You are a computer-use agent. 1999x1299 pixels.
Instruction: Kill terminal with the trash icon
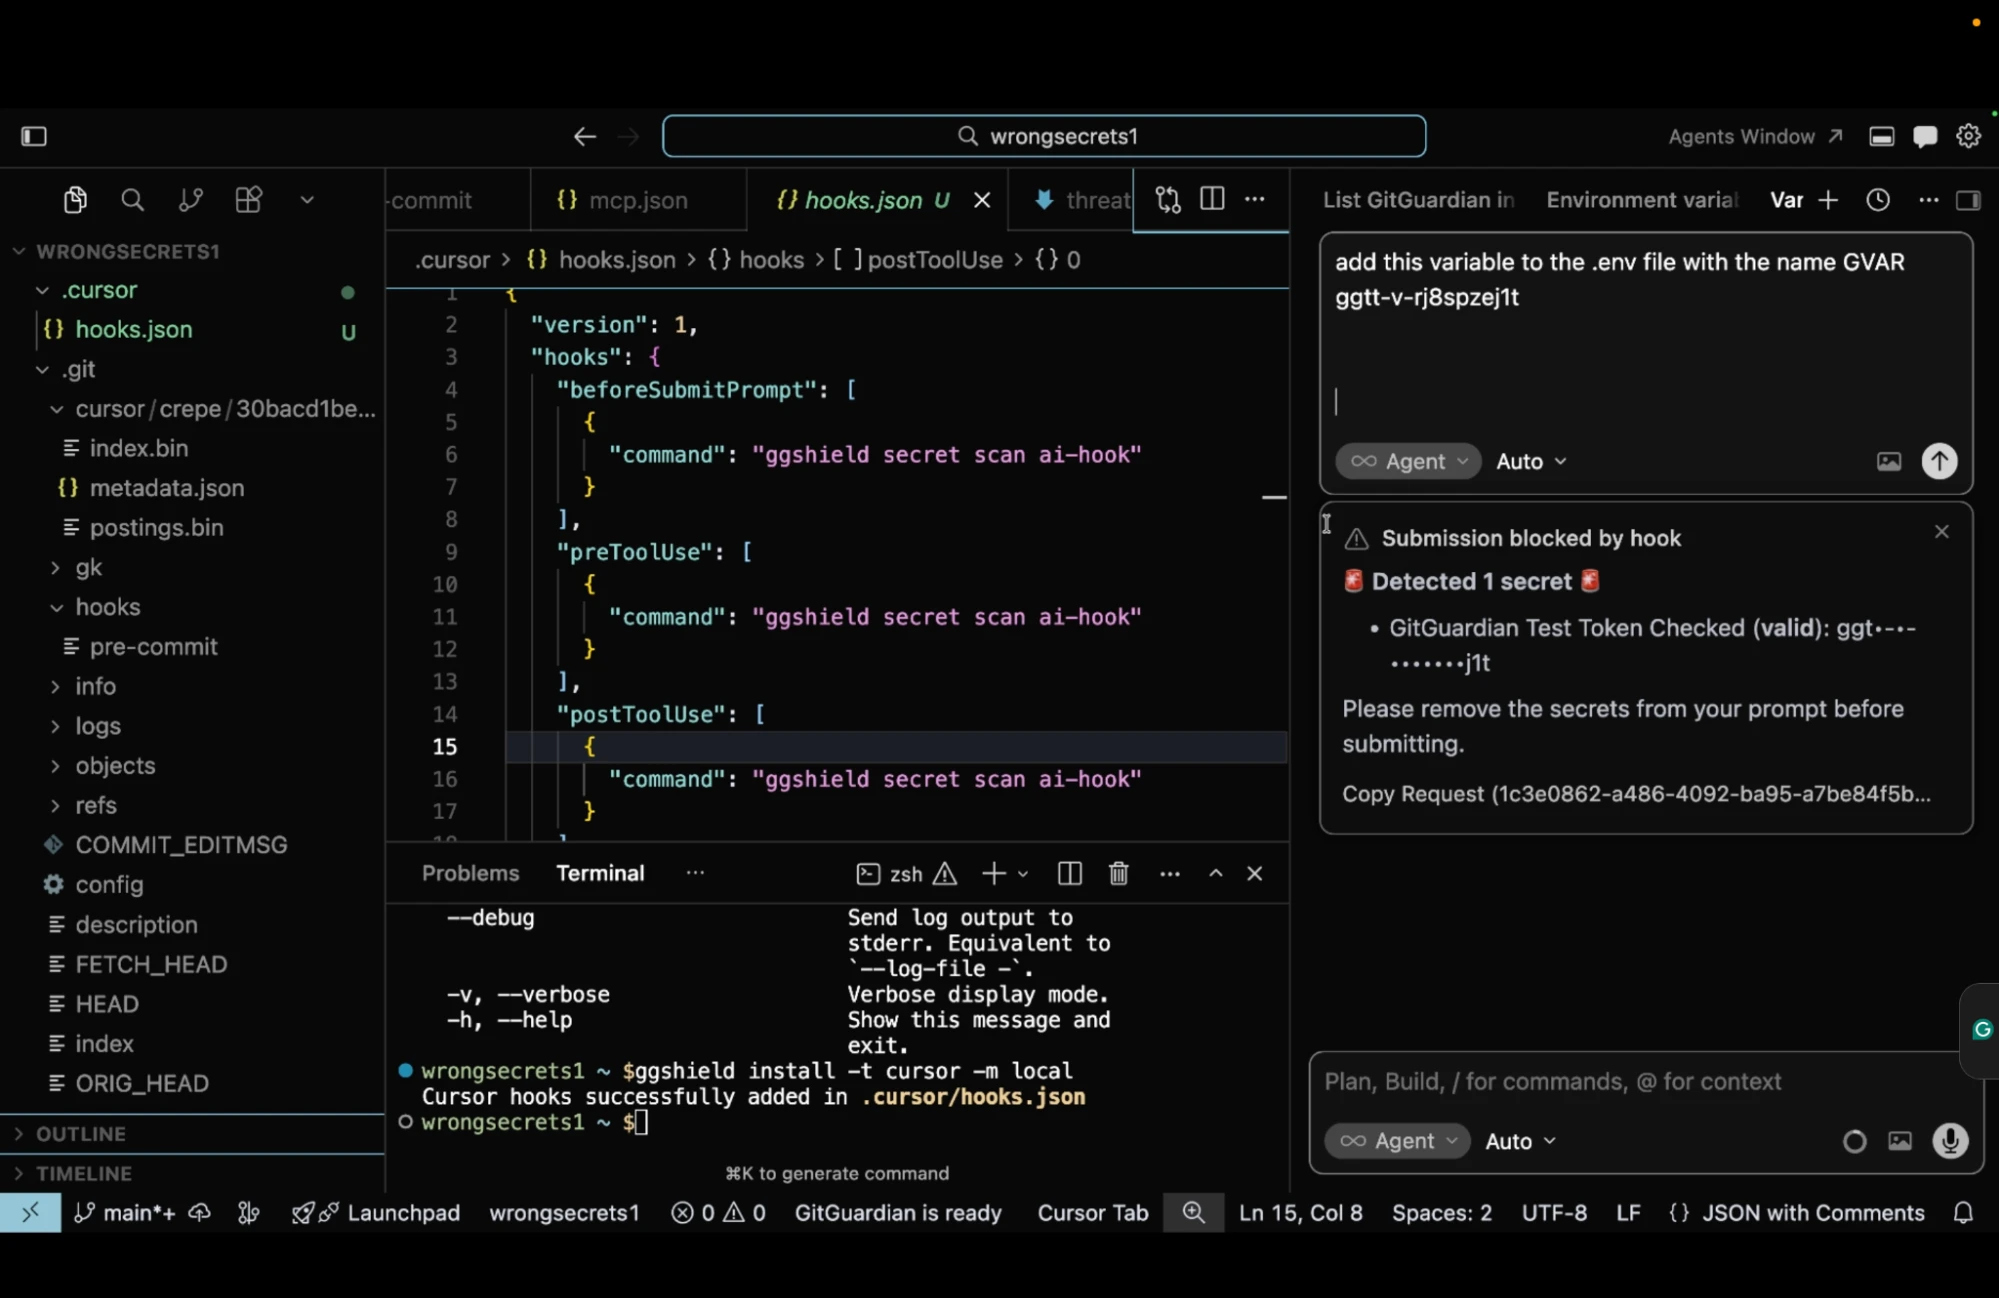pos(1119,874)
